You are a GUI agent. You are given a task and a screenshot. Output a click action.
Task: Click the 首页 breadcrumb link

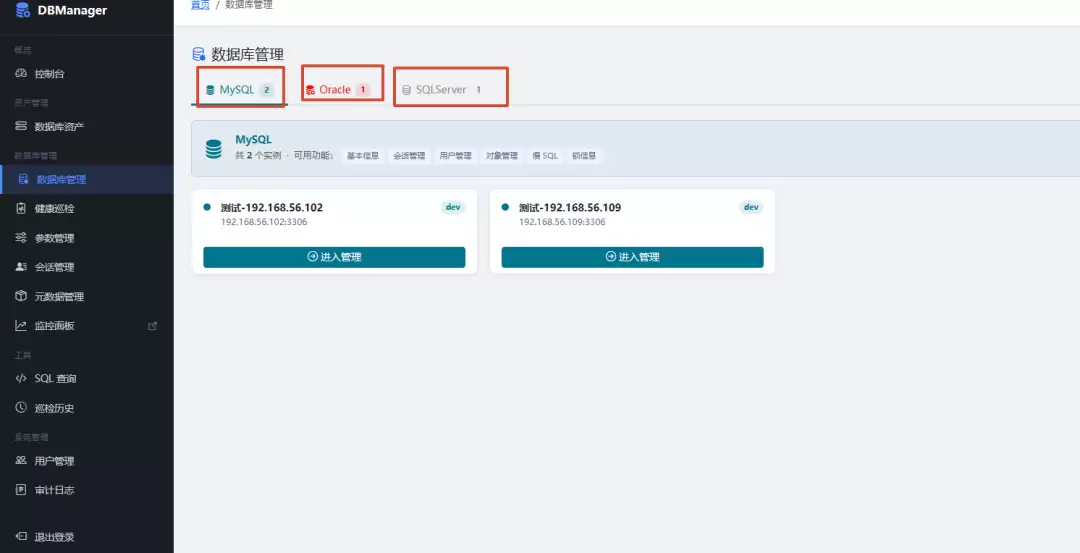200,5
